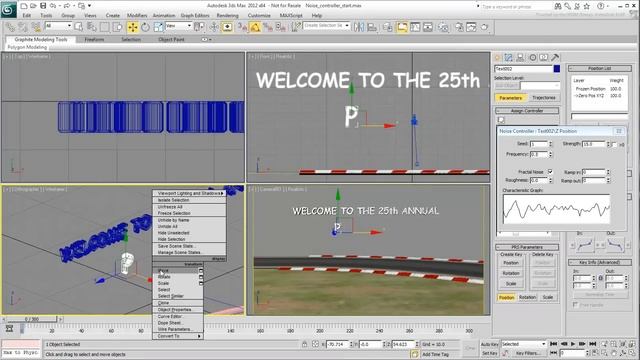Choose Object Properties in context menu
Image resolution: width=640 pixels, height=360 pixels.
tap(178, 310)
